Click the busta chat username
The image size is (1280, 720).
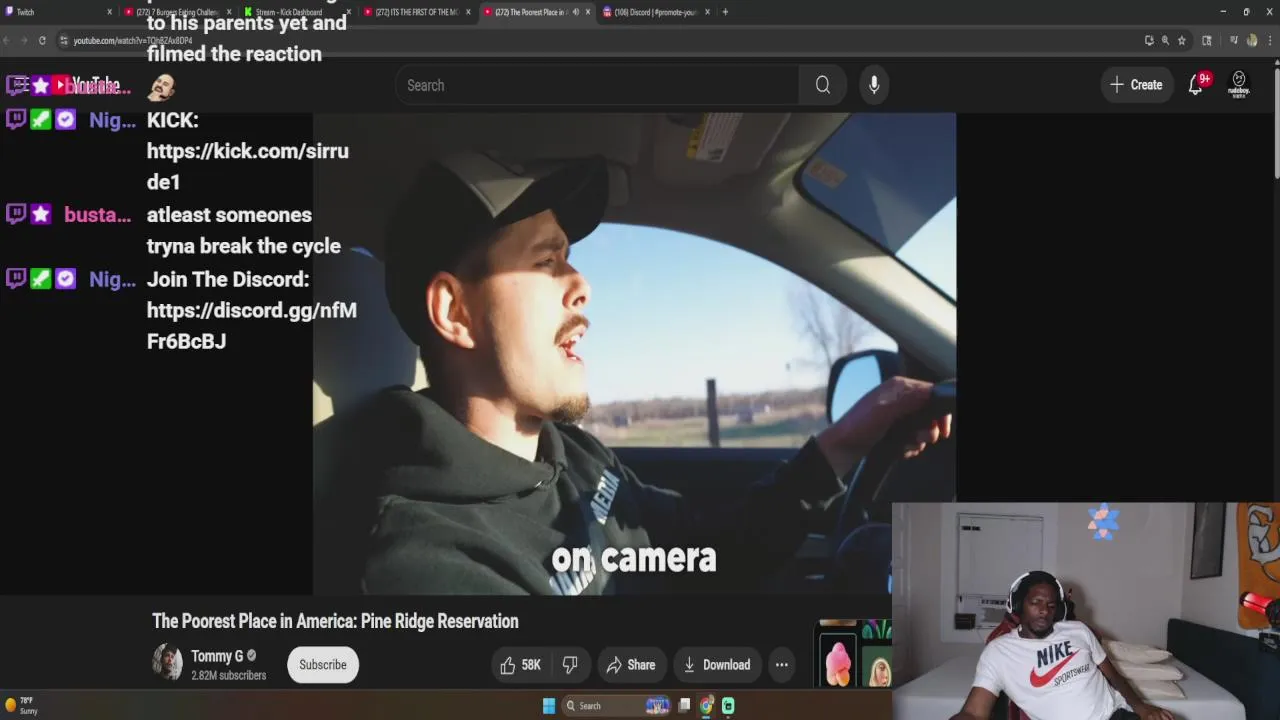(97, 215)
